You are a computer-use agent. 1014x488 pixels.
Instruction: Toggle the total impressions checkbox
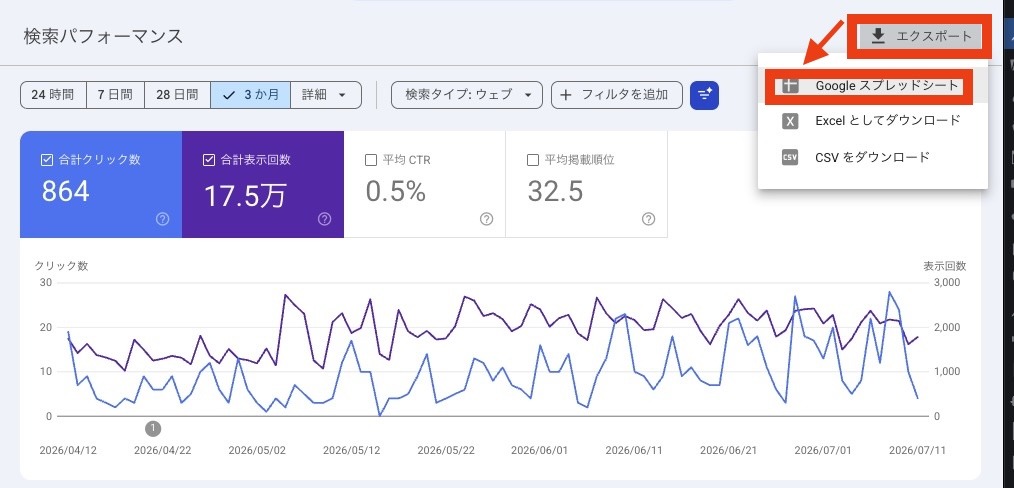208,160
